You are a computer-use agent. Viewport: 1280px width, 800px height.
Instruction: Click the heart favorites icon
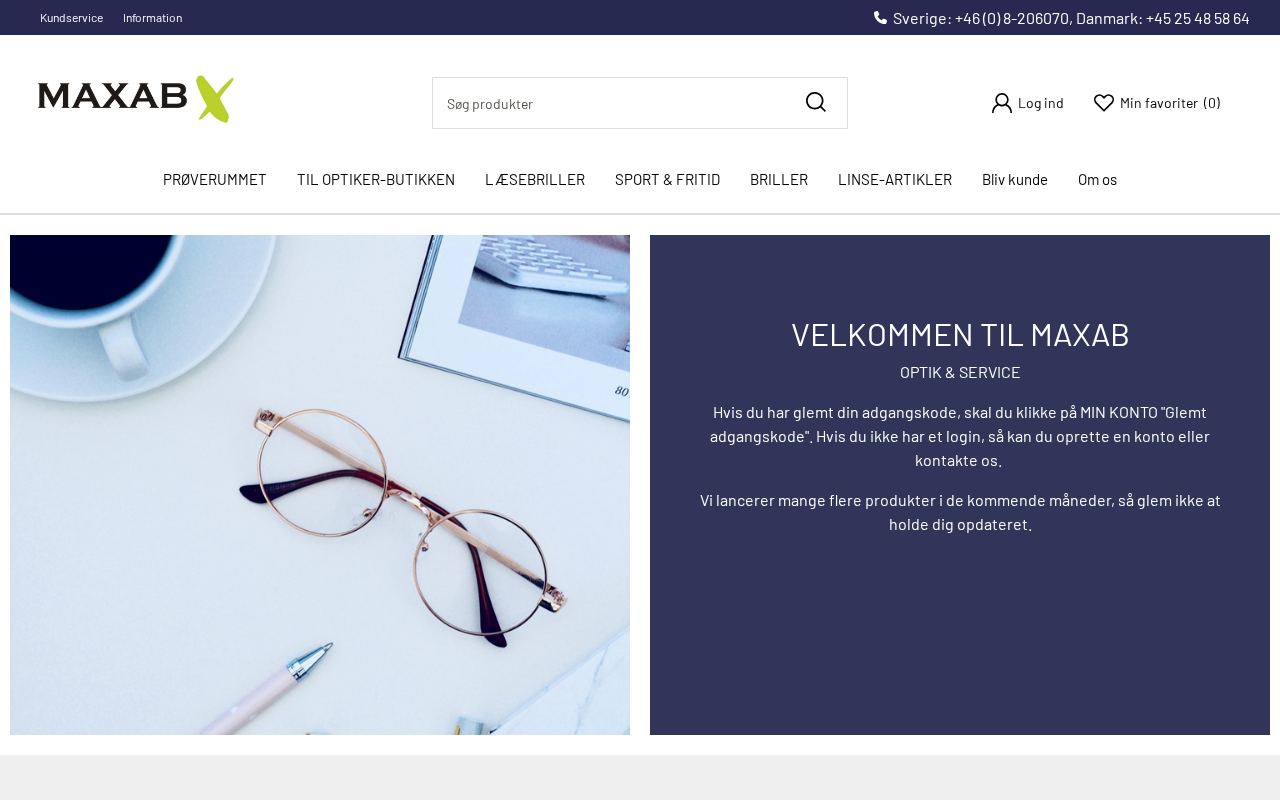[1104, 103]
